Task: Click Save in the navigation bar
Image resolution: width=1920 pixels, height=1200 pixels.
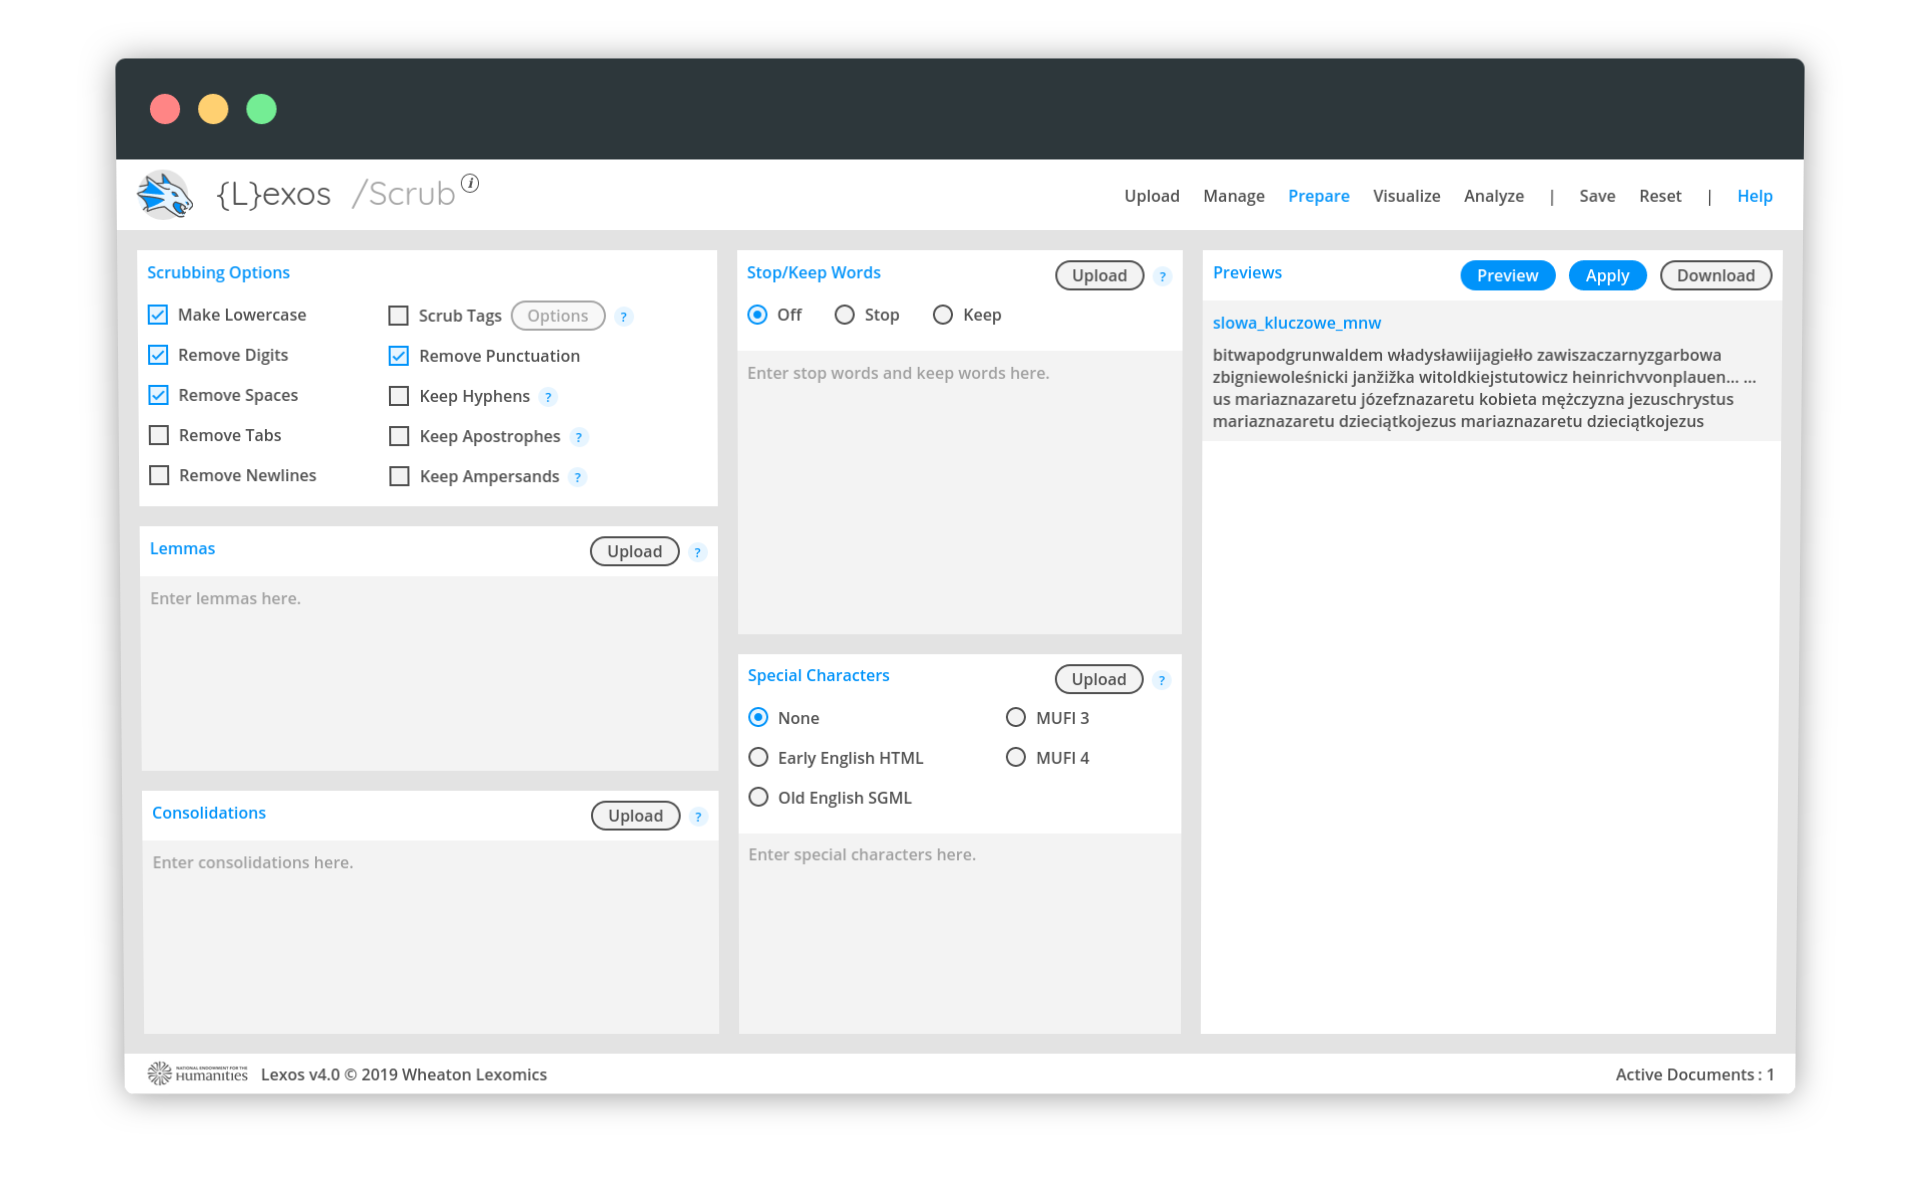Action: 1597,196
